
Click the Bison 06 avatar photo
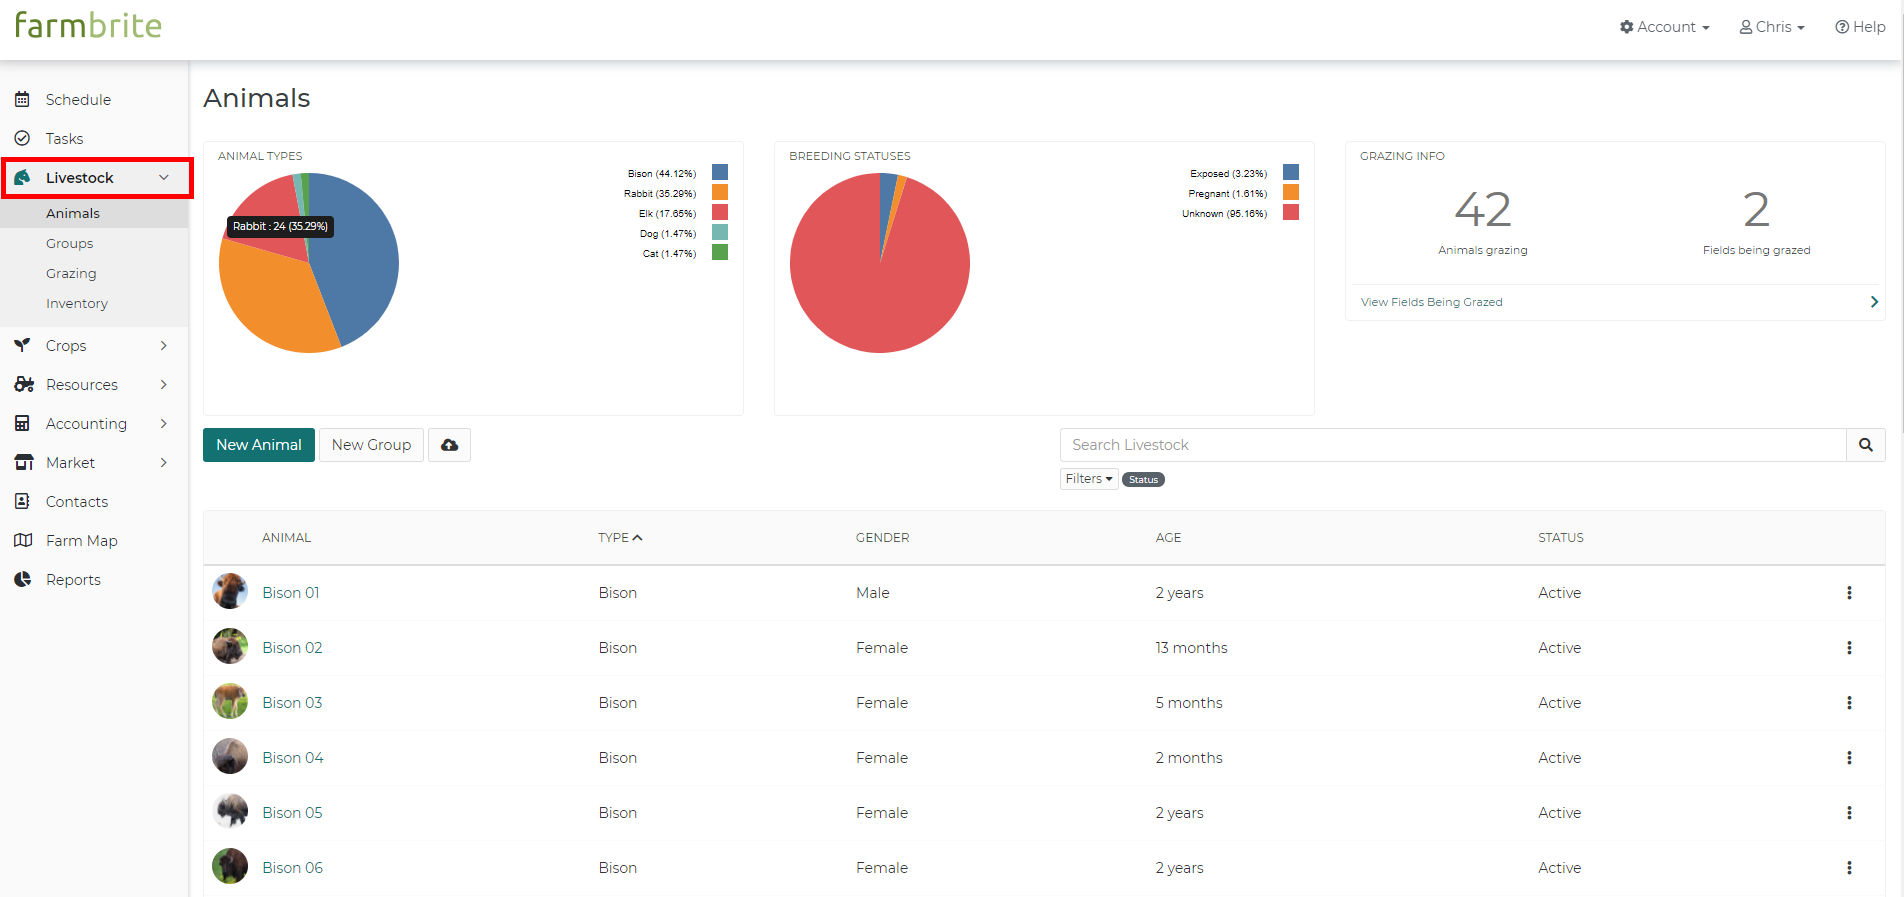point(230,866)
